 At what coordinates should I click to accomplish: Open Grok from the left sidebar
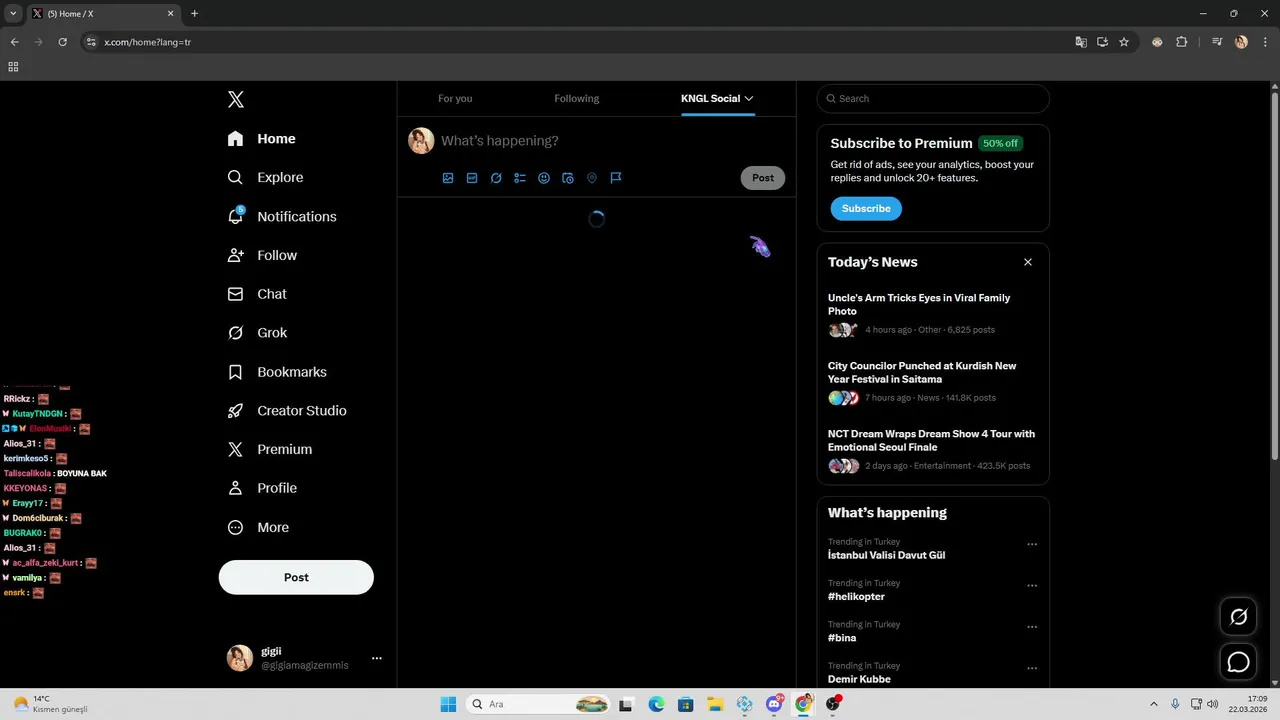[258, 333]
